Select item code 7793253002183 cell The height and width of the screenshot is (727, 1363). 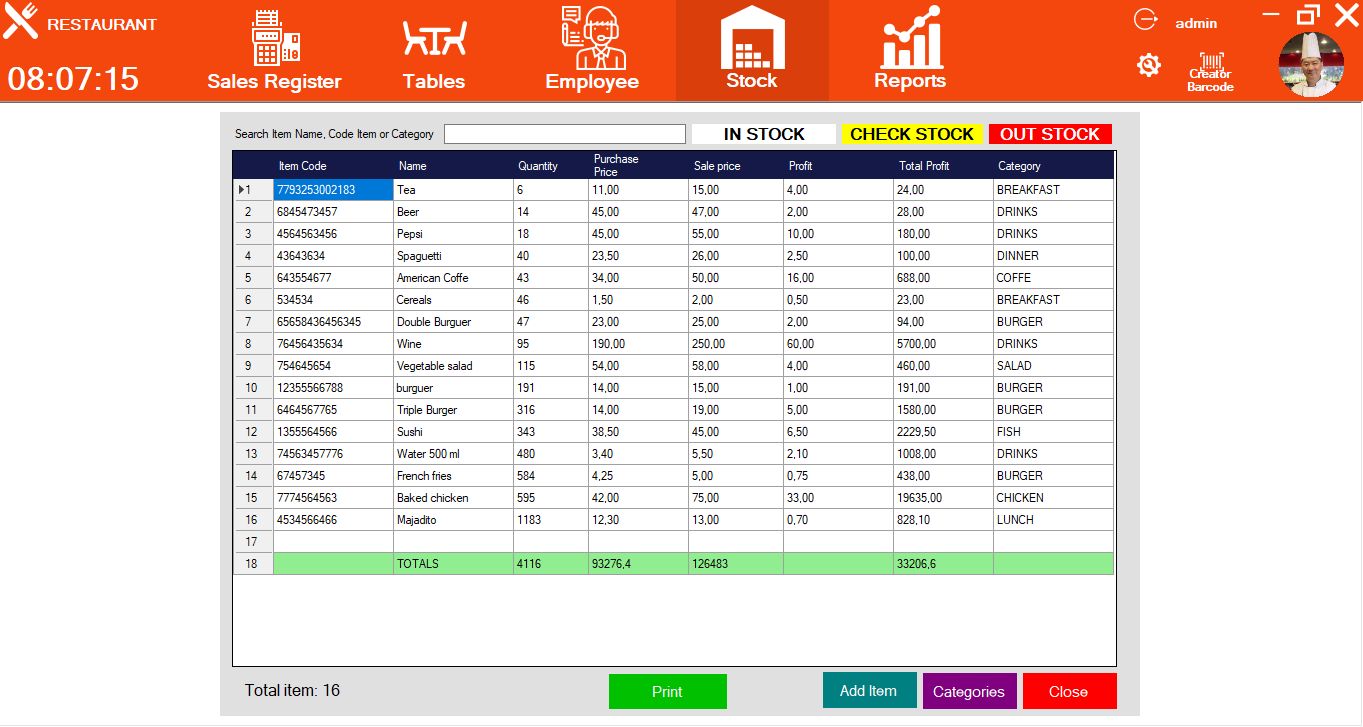(334, 190)
